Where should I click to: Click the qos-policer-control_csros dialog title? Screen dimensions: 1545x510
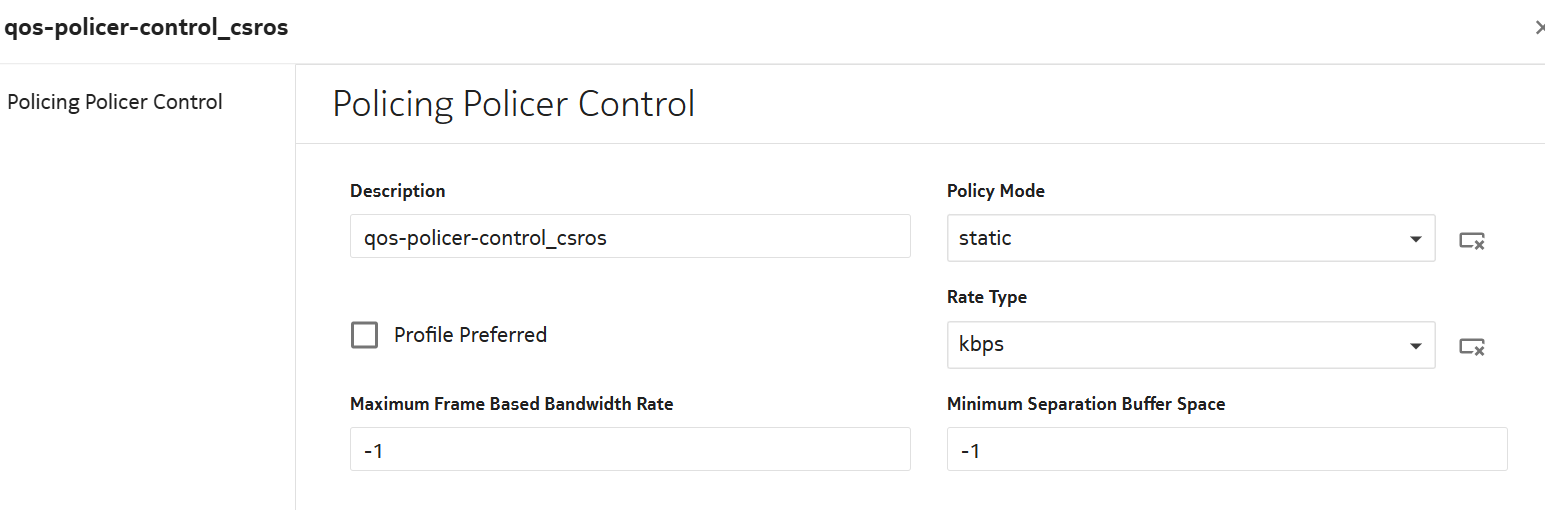point(147,28)
